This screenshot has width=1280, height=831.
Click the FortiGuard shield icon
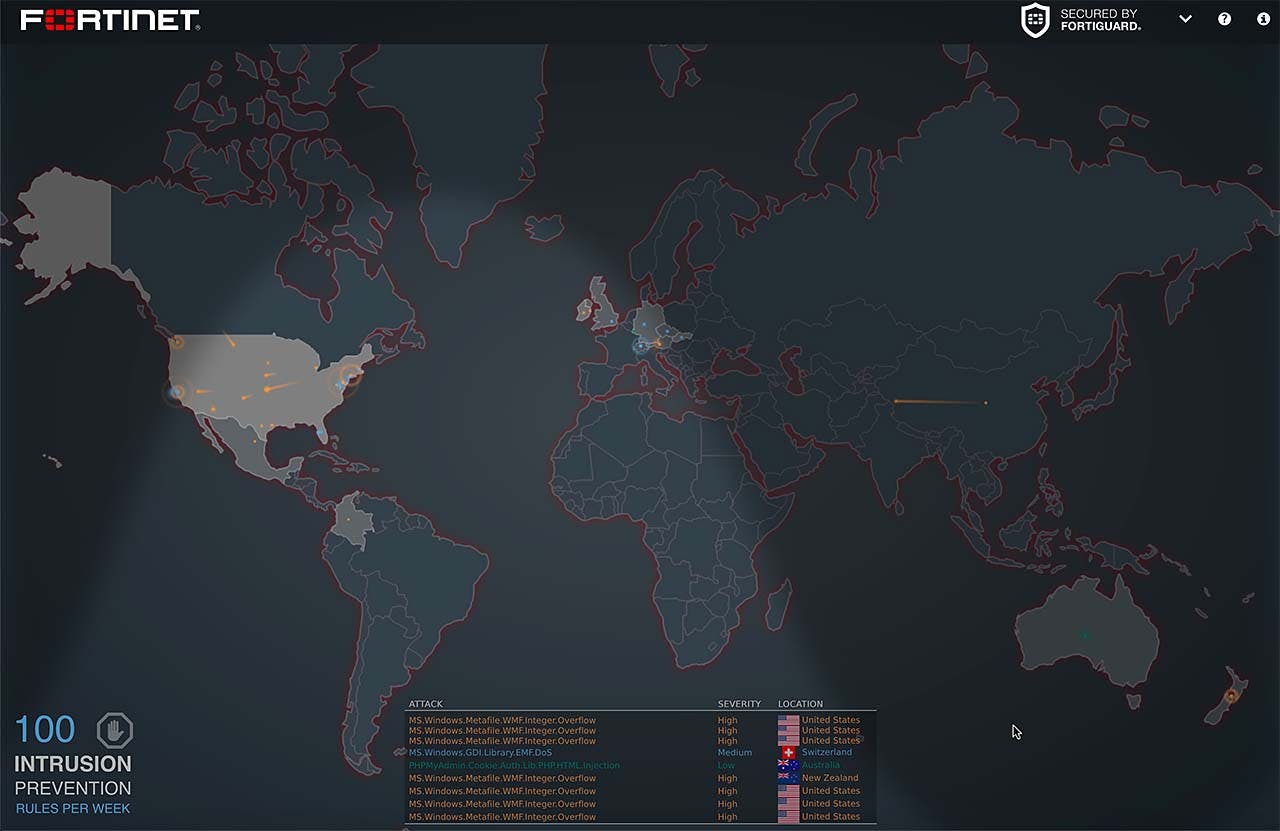pyautogui.click(x=1035, y=20)
